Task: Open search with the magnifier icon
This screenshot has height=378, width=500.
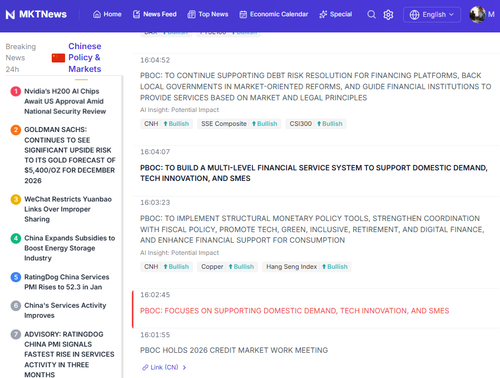Action: coord(371,15)
